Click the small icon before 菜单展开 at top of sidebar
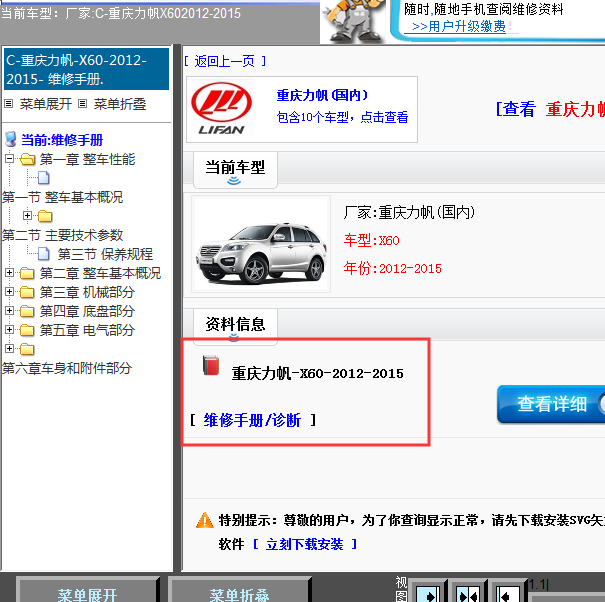Image resolution: width=605 pixels, height=602 pixels. tap(8, 104)
